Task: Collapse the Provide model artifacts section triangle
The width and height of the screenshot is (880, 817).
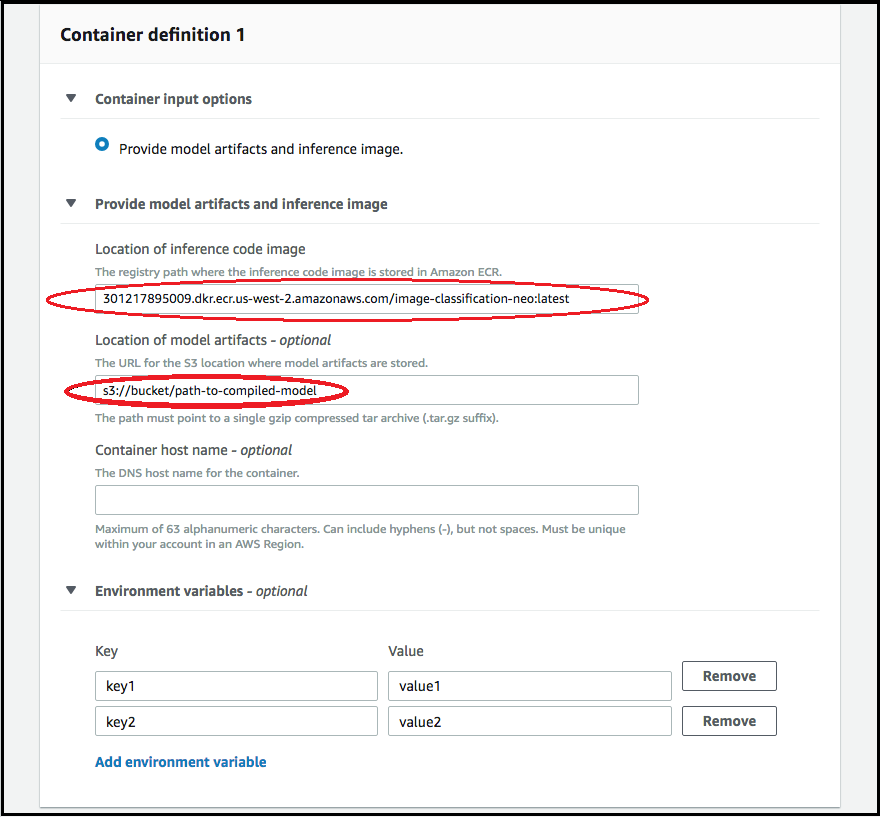Action: tap(71, 203)
